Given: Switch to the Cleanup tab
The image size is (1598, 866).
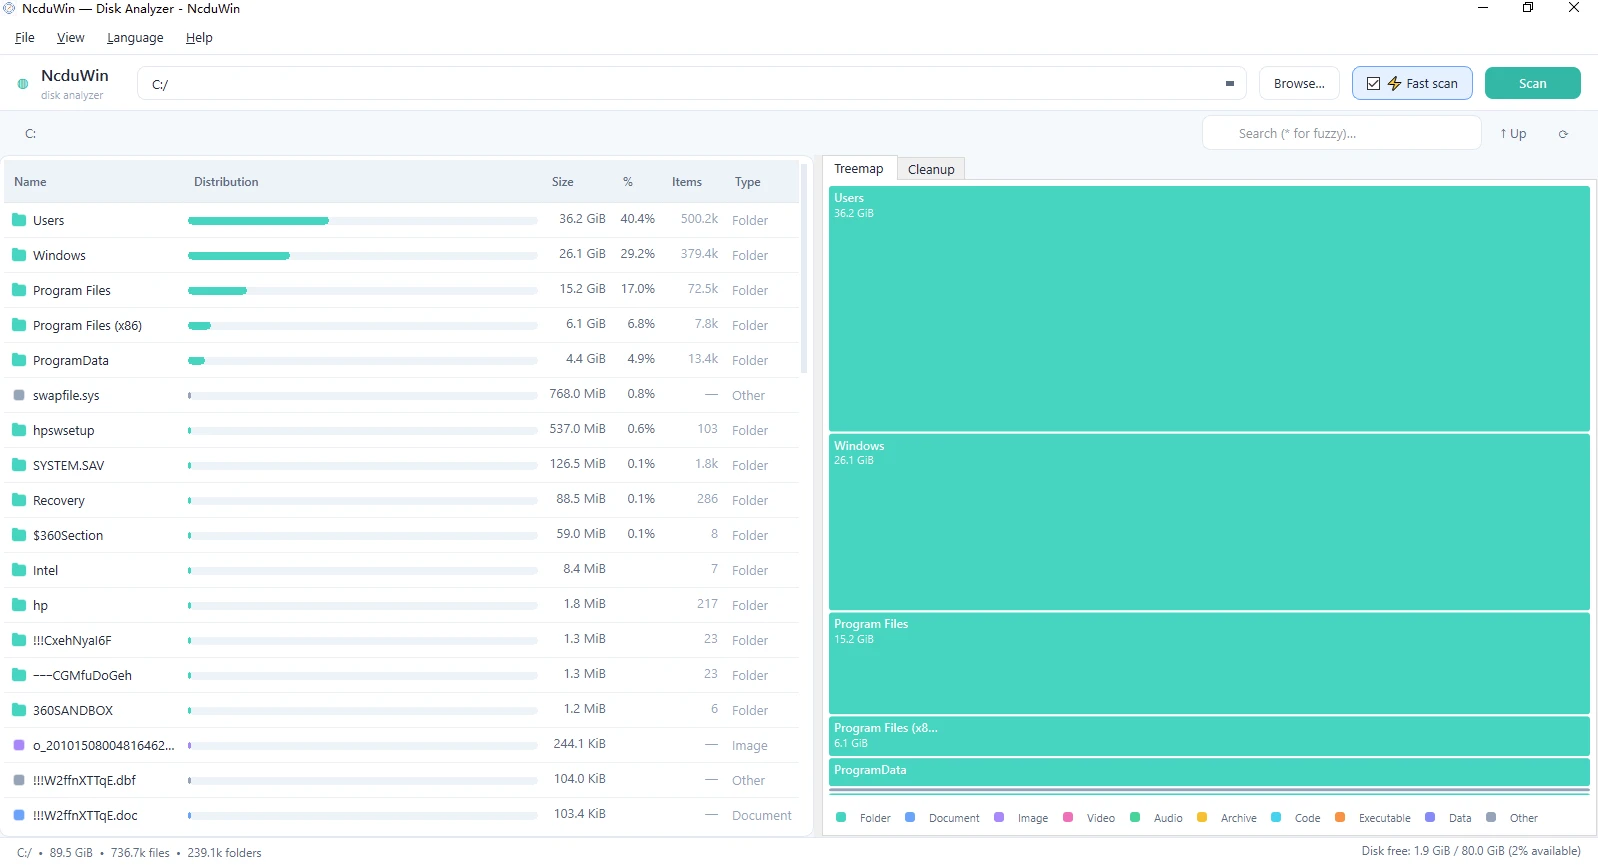Looking at the screenshot, I should (x=931, y=169).
